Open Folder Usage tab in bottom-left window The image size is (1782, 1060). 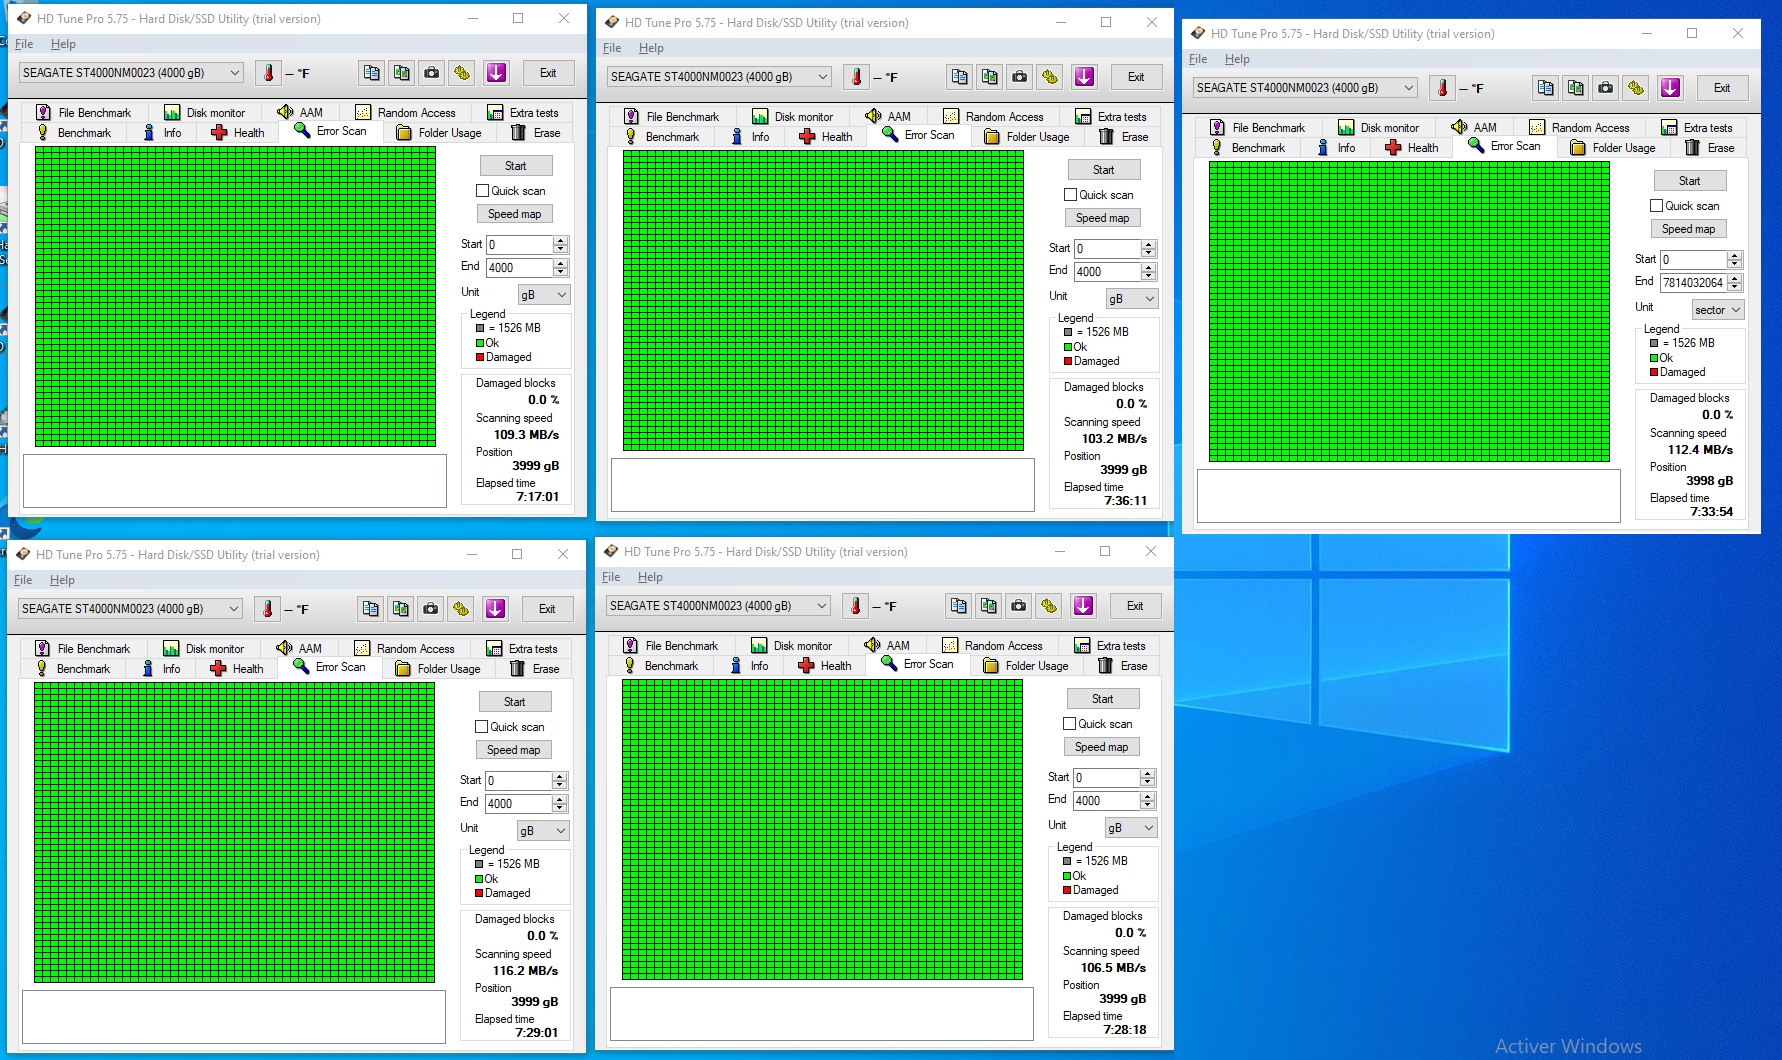coord(438,669)
